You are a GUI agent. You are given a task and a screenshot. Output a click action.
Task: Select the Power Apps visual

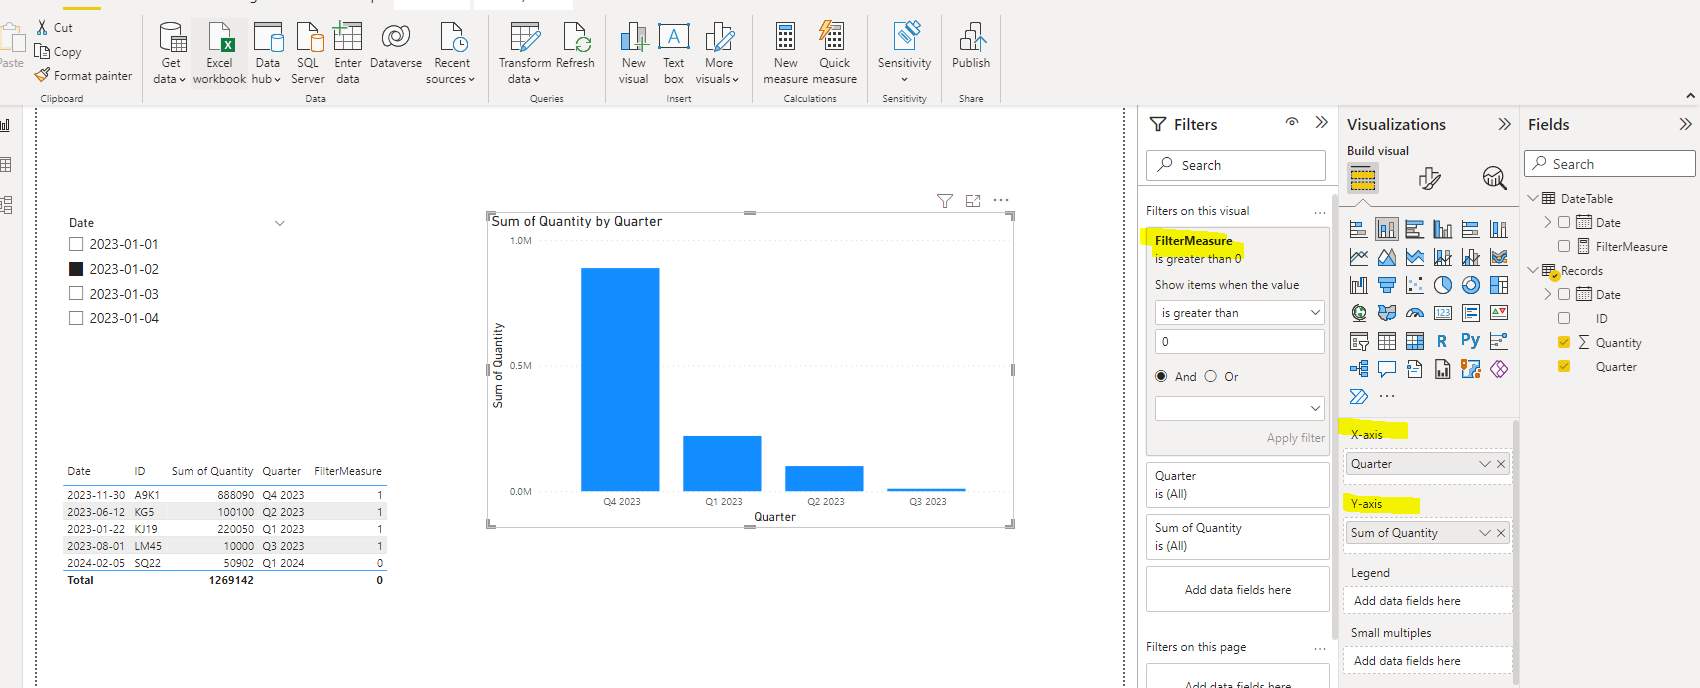pos(1498,369)
